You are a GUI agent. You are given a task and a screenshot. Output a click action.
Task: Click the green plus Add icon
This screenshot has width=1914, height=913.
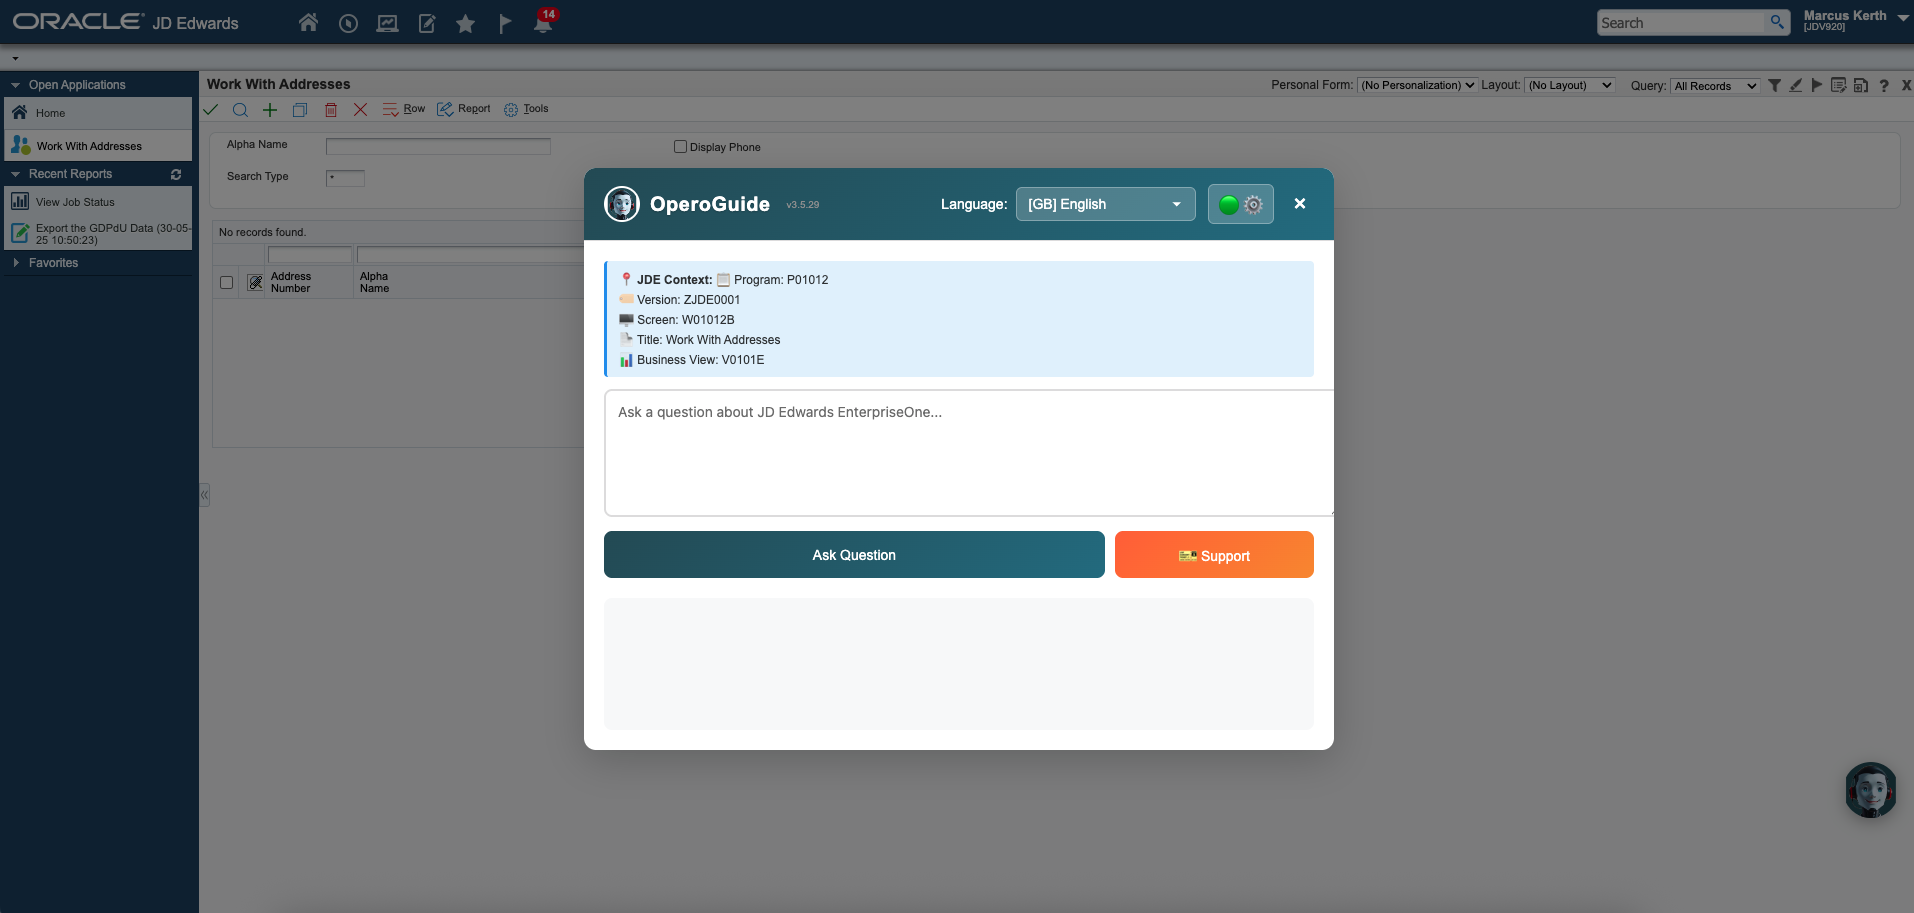269,110
